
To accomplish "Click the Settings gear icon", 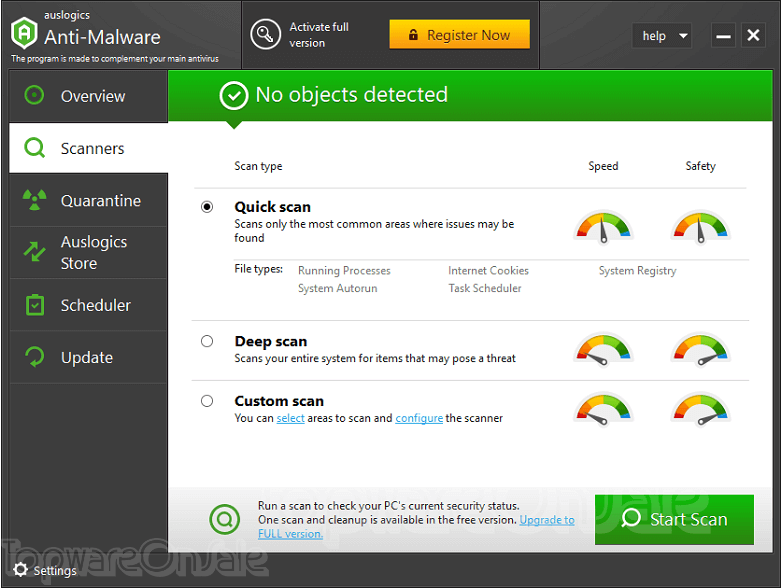I will coord(20,569).
